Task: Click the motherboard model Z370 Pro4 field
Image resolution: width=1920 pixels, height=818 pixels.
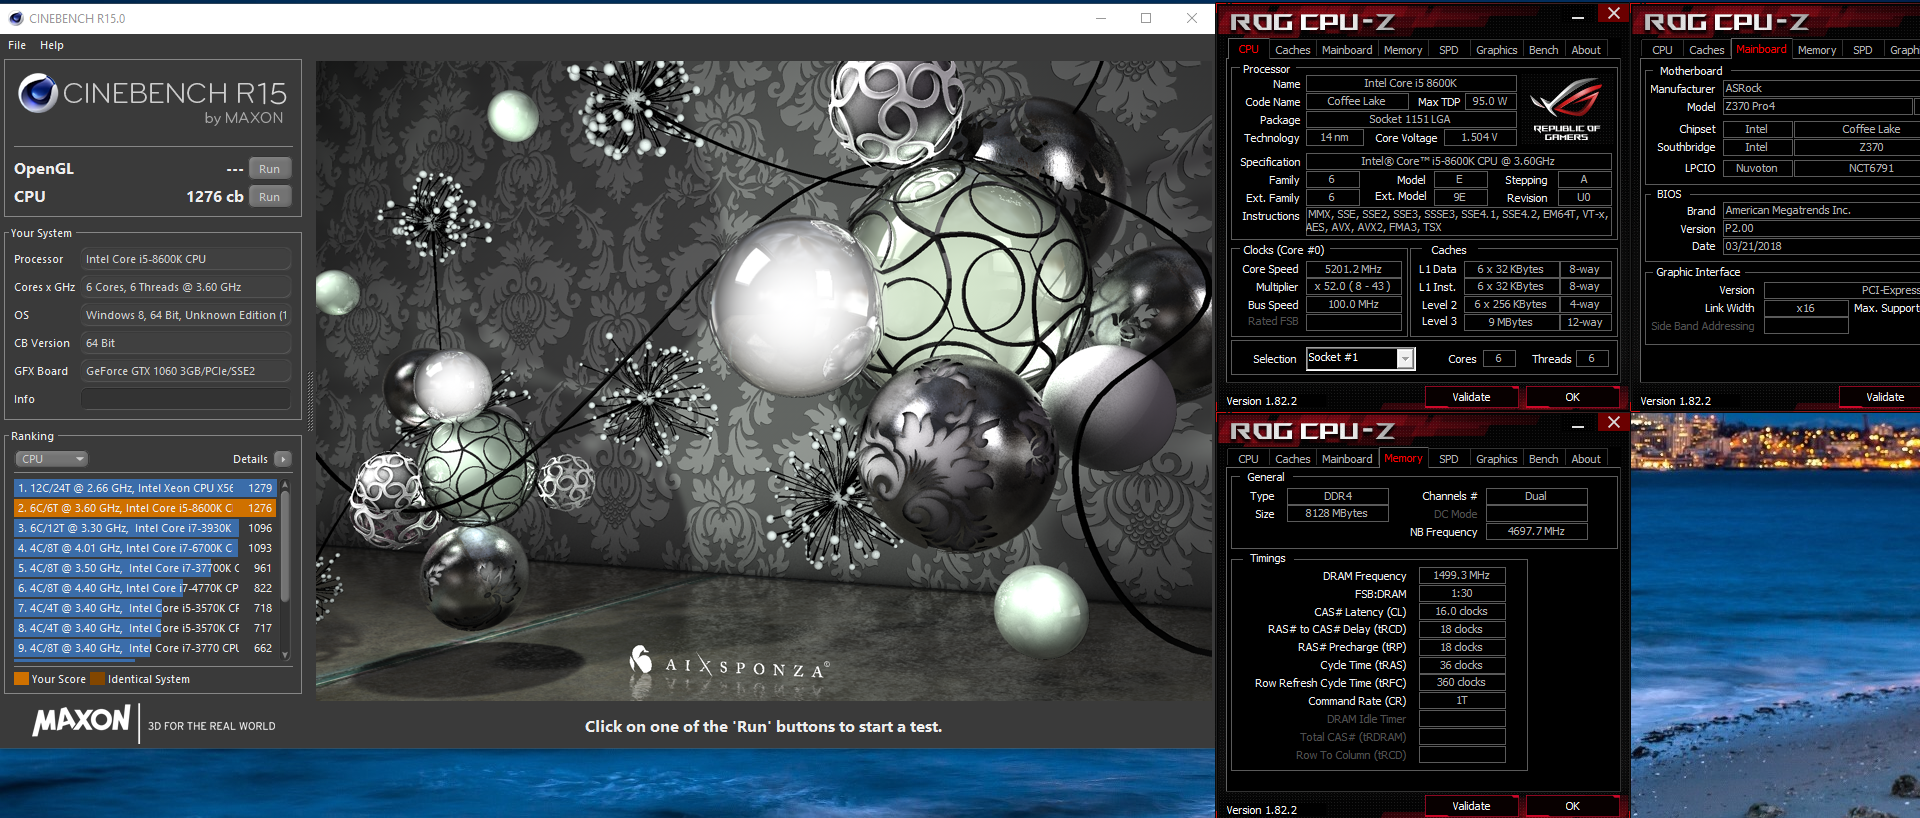Action: (x=1817, y=106)
